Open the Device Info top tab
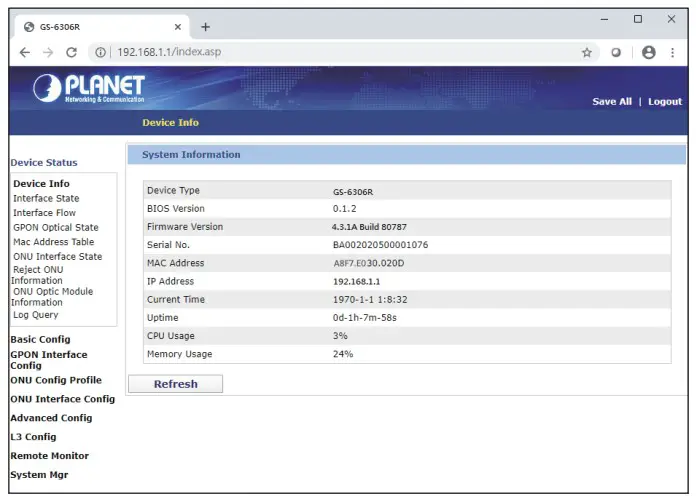Viewport: 696px width, 500px height. point(170,123)
